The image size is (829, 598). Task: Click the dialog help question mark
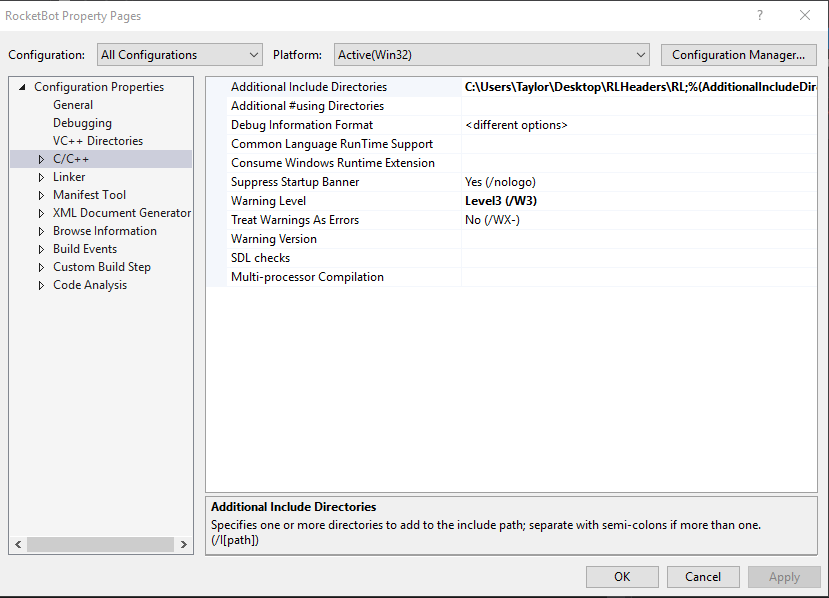[x=760, y=15]
